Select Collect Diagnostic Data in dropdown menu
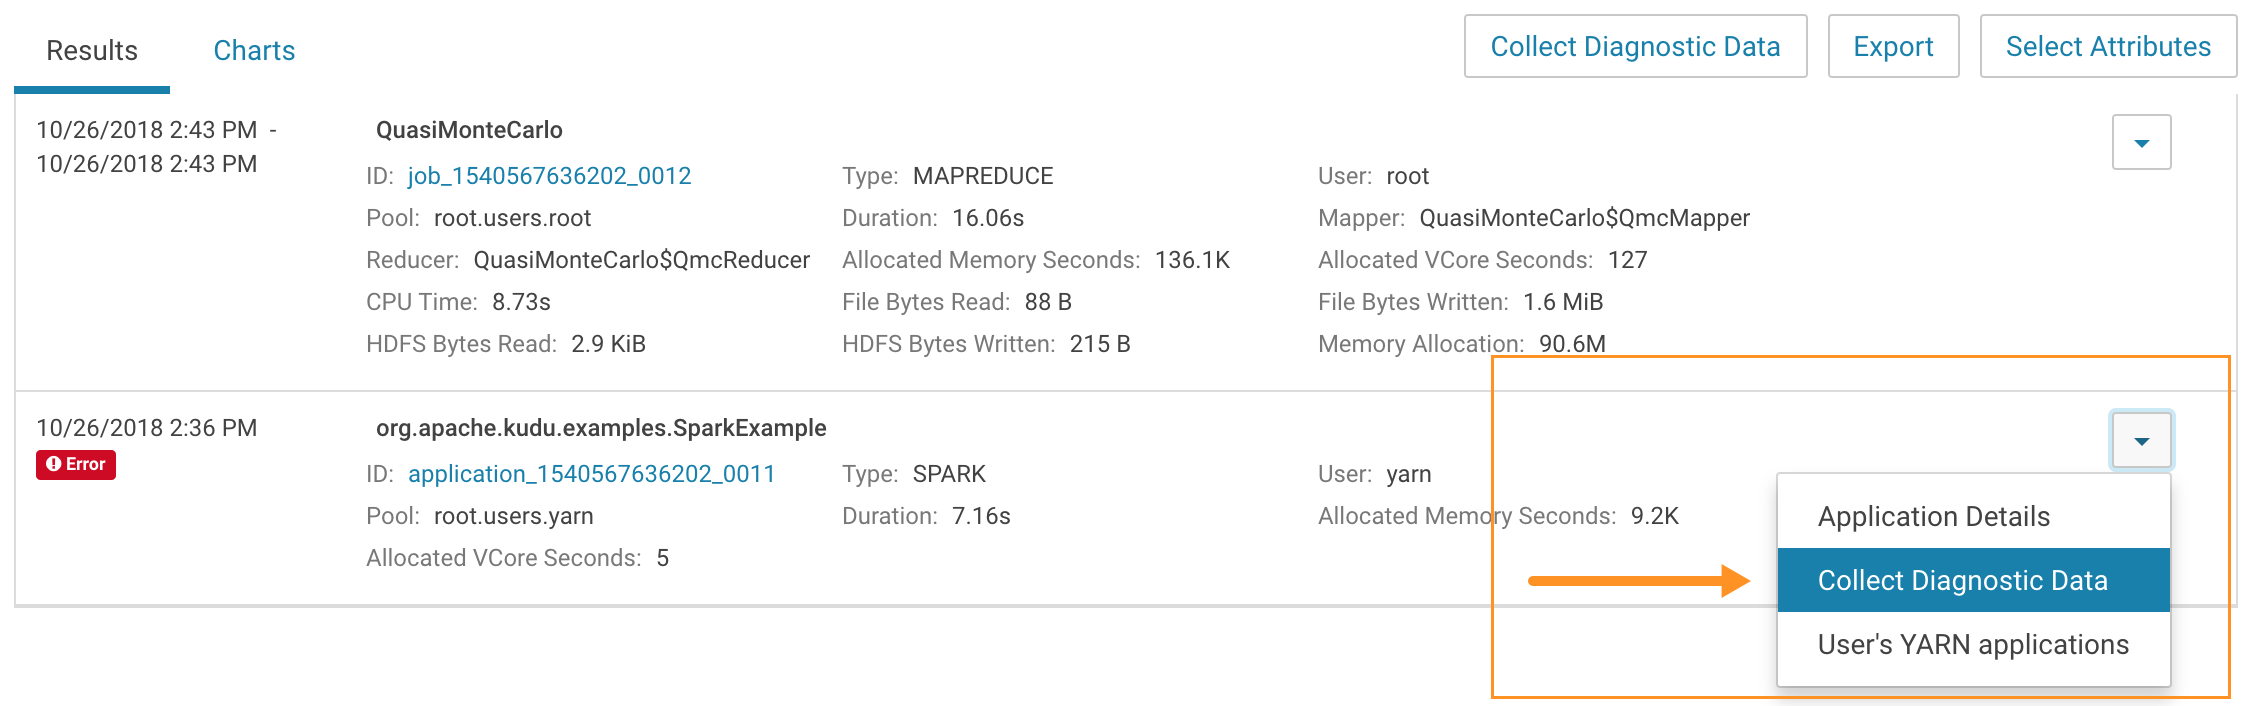The image size is (2256, 706). (1962, 581)
